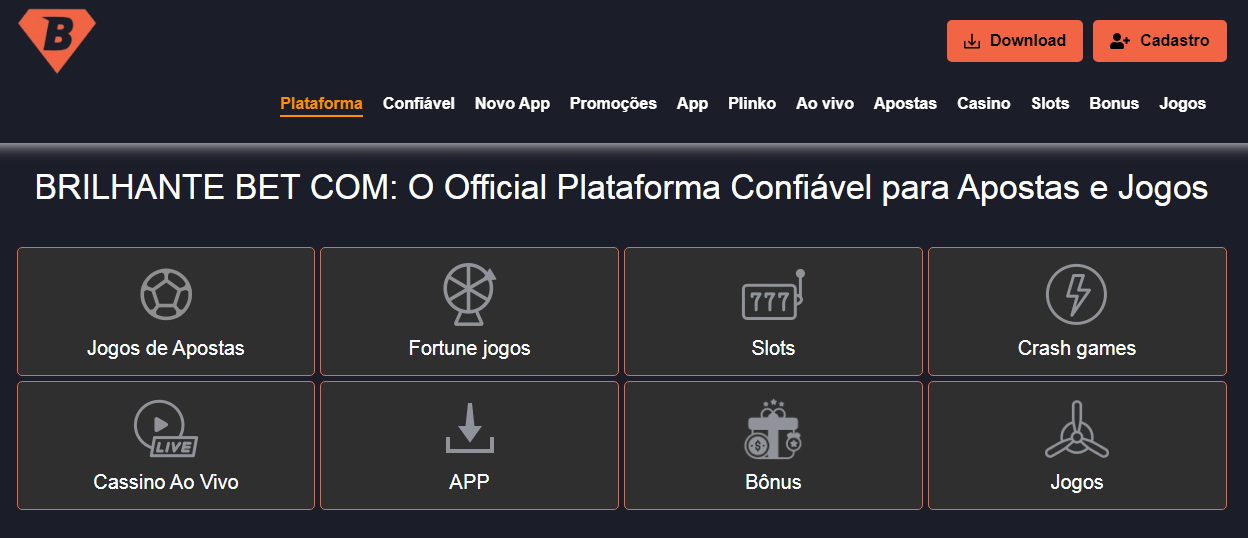Select Ao vivo in the navigation

(x=825, y=104)
